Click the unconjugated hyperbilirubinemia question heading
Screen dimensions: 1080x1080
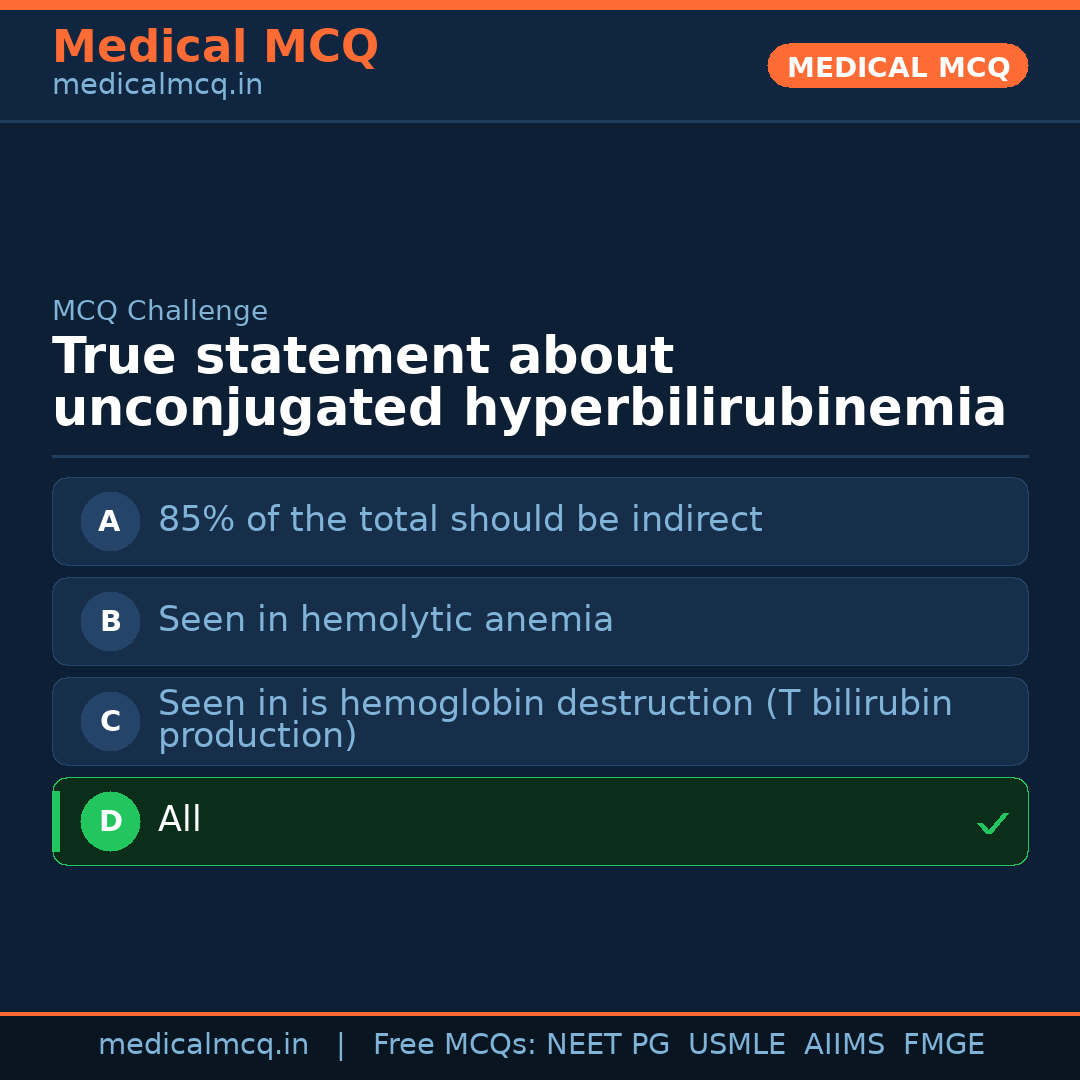point(529,383)
